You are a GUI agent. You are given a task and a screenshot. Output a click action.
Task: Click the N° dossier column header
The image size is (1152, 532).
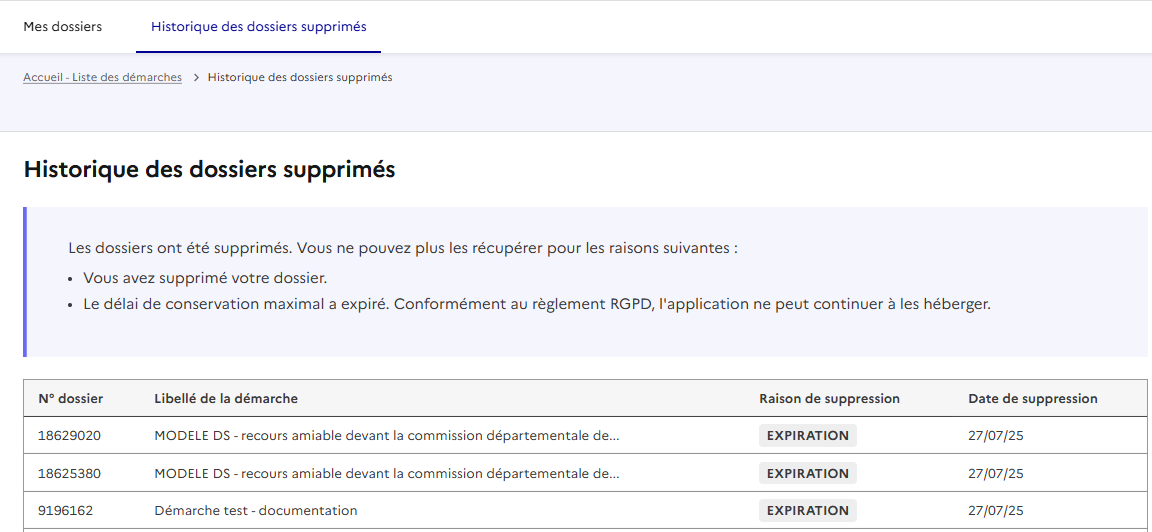(x=71, y=399)
